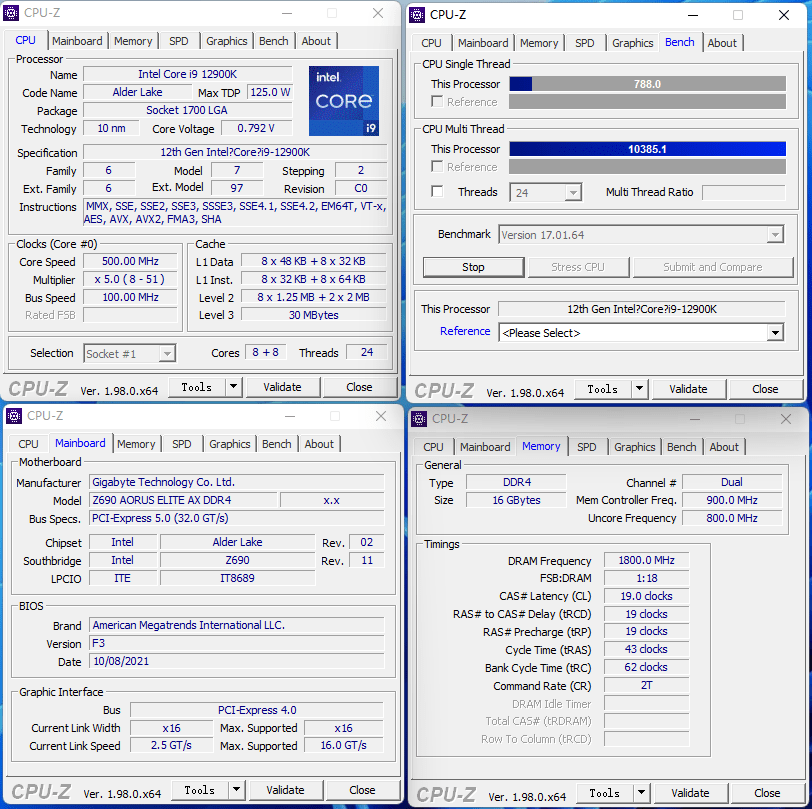Click Tools button in Bench window
This screenshot has height=809, width=812.
(602, 389)
